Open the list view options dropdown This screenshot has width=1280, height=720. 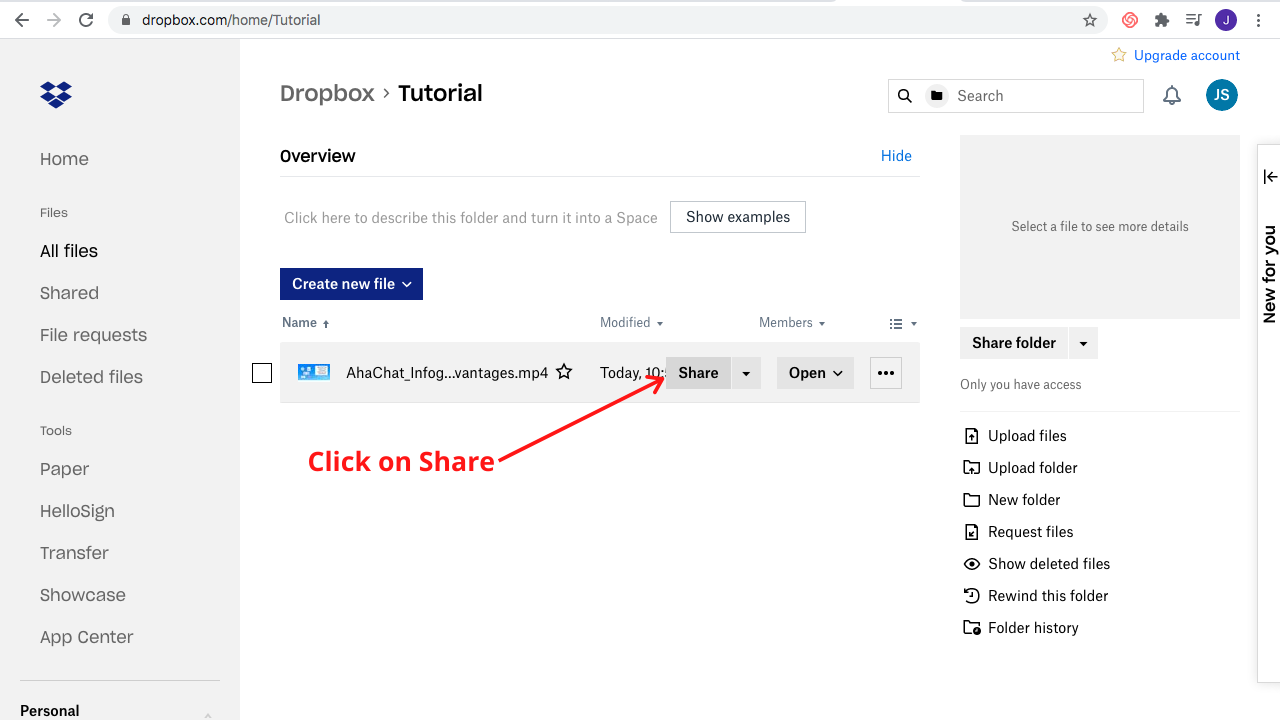[903, 324]
